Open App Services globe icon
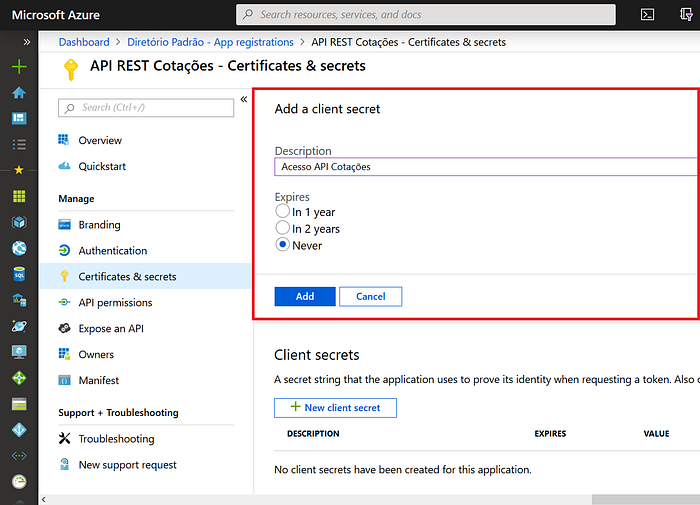700x505 pixels. pyautogui.click(x=19, y=248)
